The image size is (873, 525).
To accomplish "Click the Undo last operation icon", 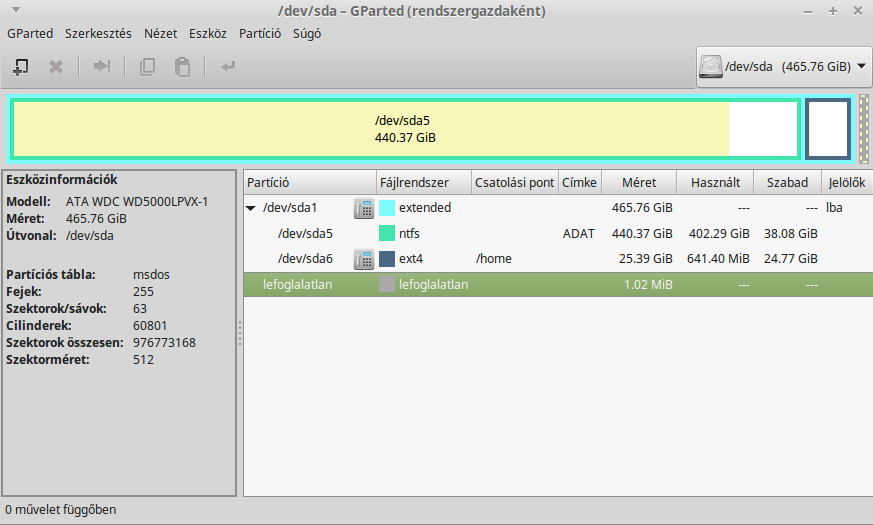I will pyautogui.click(x=228, y=67).
